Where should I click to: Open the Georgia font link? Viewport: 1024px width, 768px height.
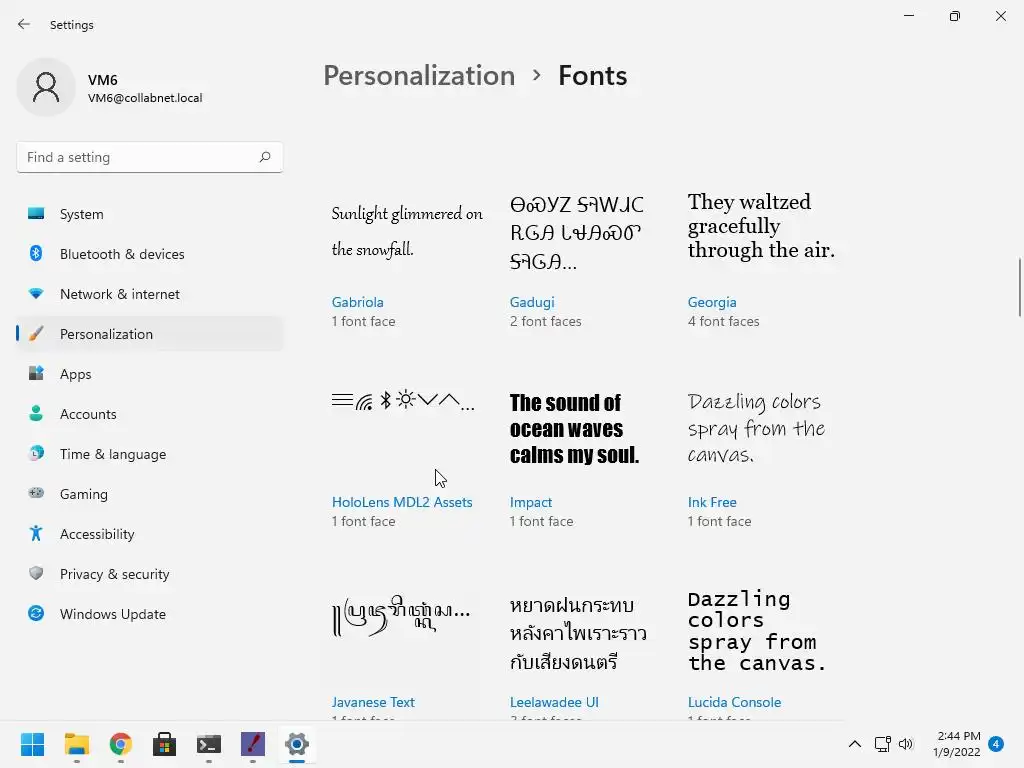(712, 302)
